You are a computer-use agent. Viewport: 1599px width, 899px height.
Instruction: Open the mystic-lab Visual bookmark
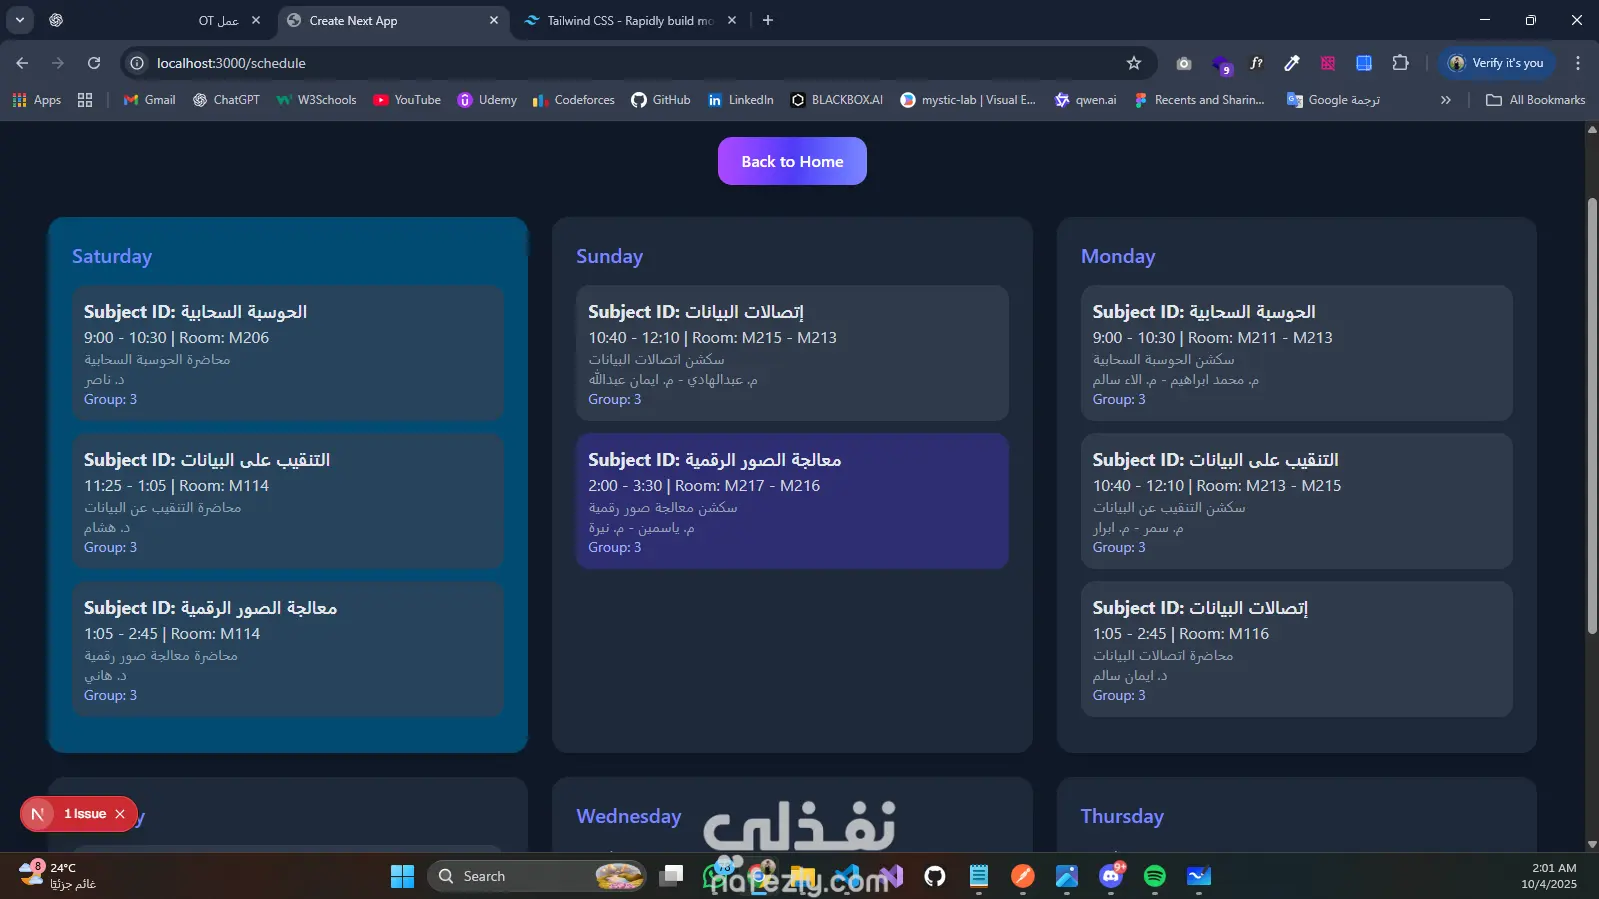[x=968, y=100]
